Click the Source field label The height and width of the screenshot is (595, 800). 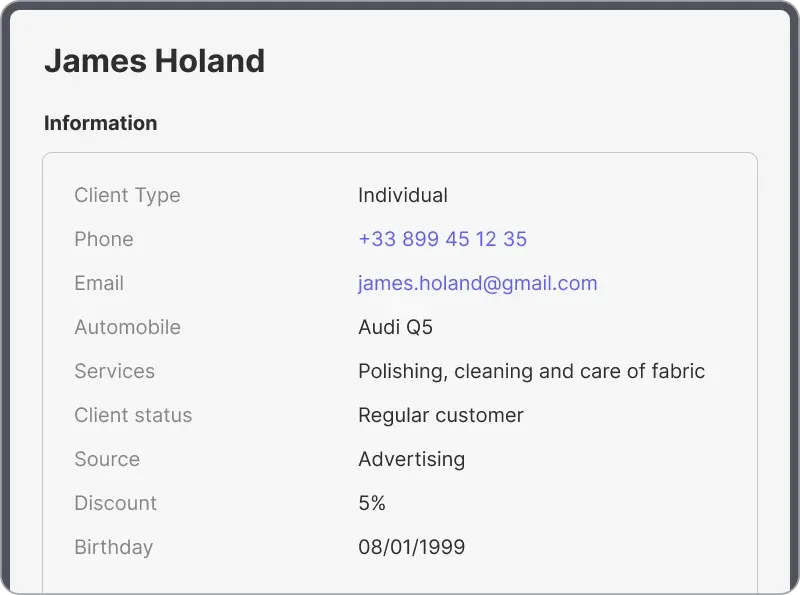point(107,459)
